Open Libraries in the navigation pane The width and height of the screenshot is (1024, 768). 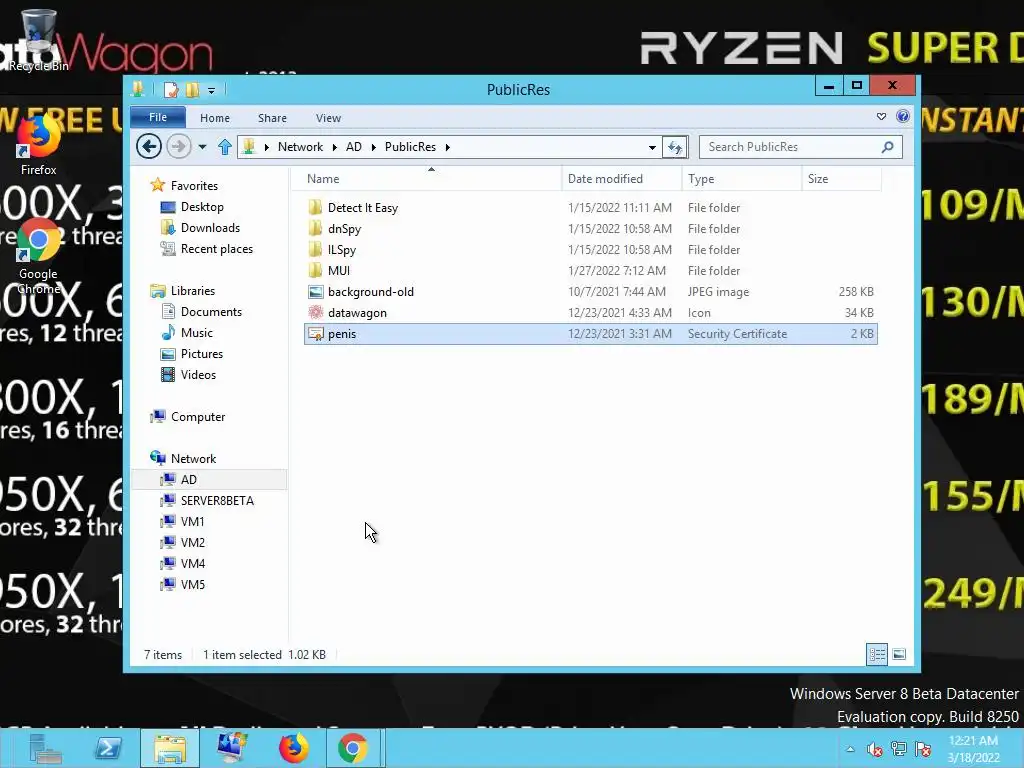(193, 291)
